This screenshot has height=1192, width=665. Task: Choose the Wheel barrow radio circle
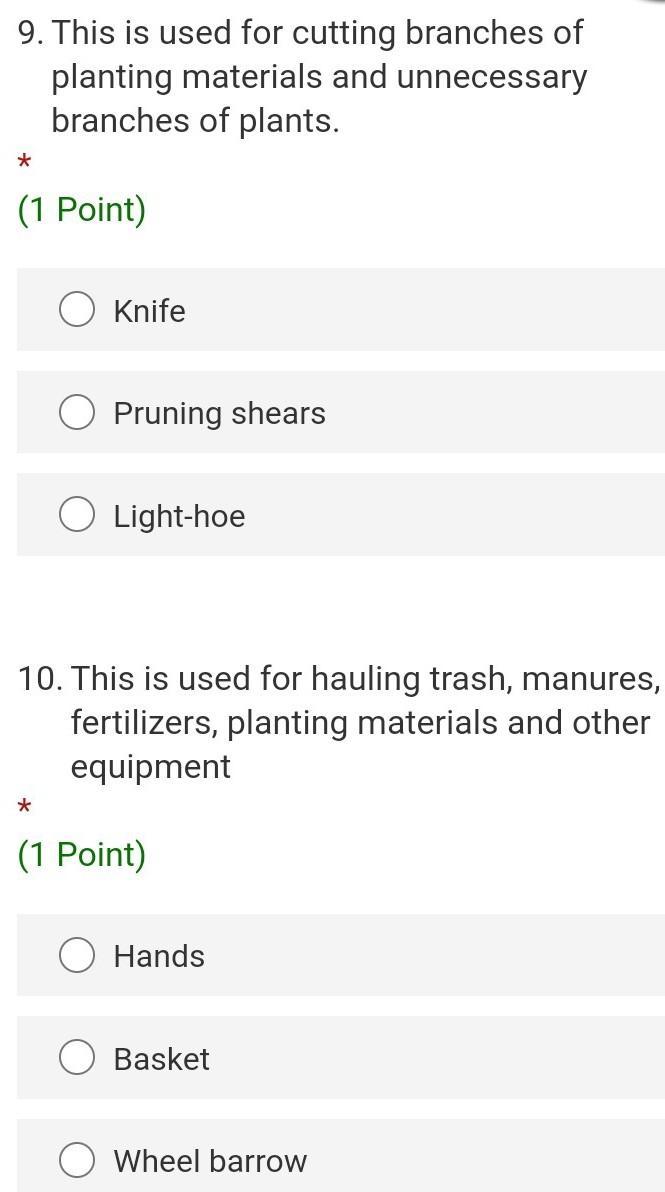click(77, 1161)
